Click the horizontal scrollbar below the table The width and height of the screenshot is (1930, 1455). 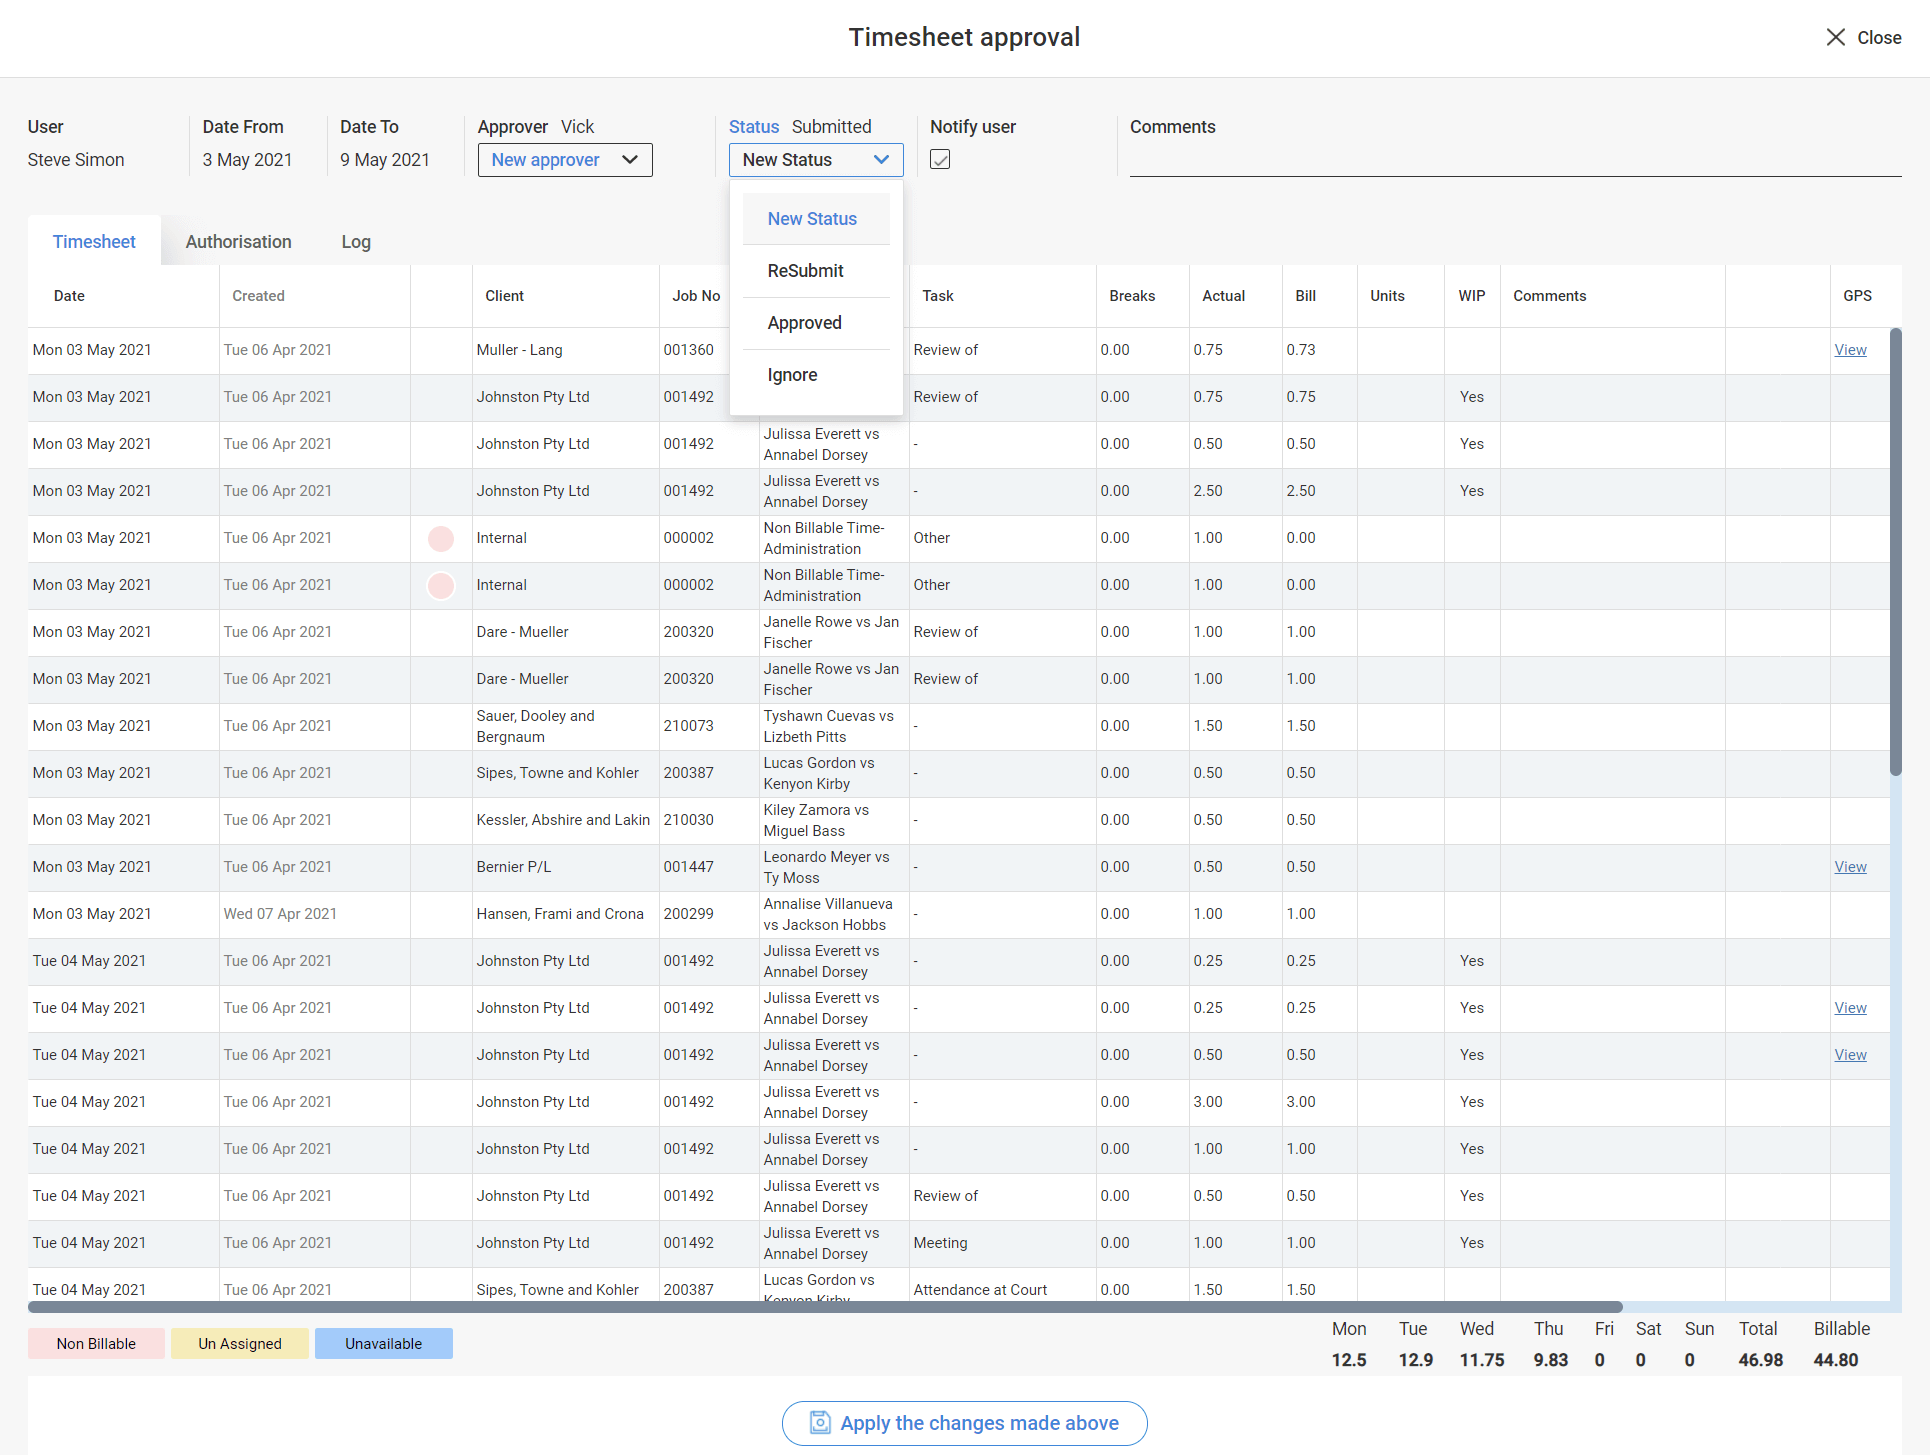pos(825,1307)
